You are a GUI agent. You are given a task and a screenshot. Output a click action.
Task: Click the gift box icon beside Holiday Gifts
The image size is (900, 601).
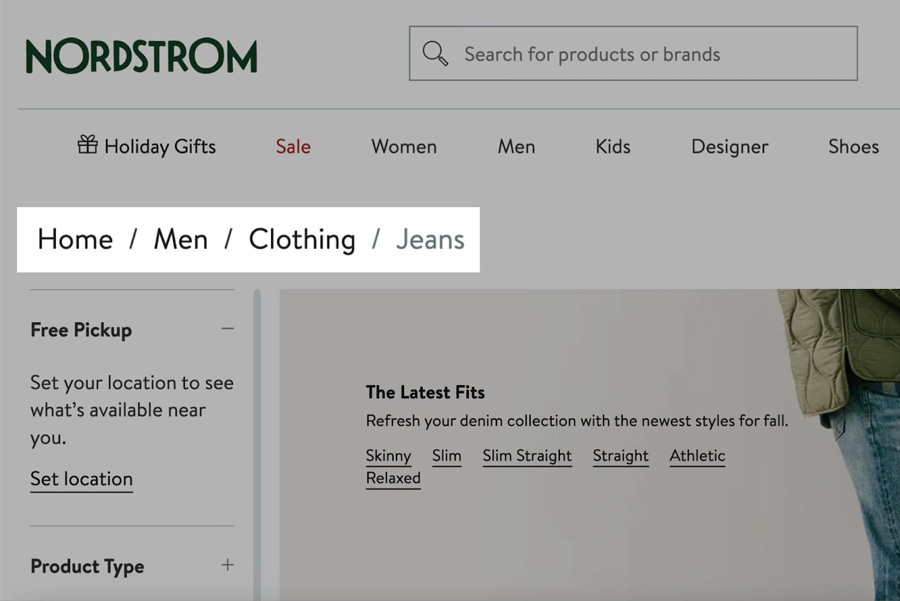(88, 145)
